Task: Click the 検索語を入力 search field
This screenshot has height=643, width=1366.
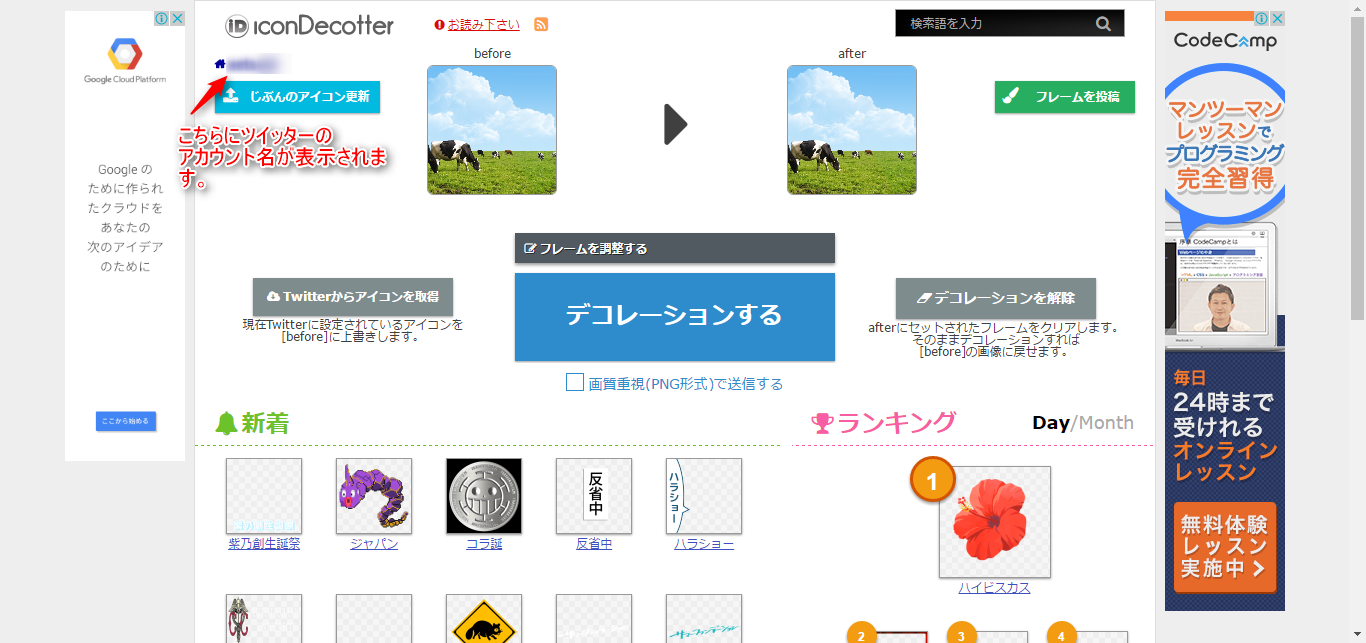Action: 995,23
